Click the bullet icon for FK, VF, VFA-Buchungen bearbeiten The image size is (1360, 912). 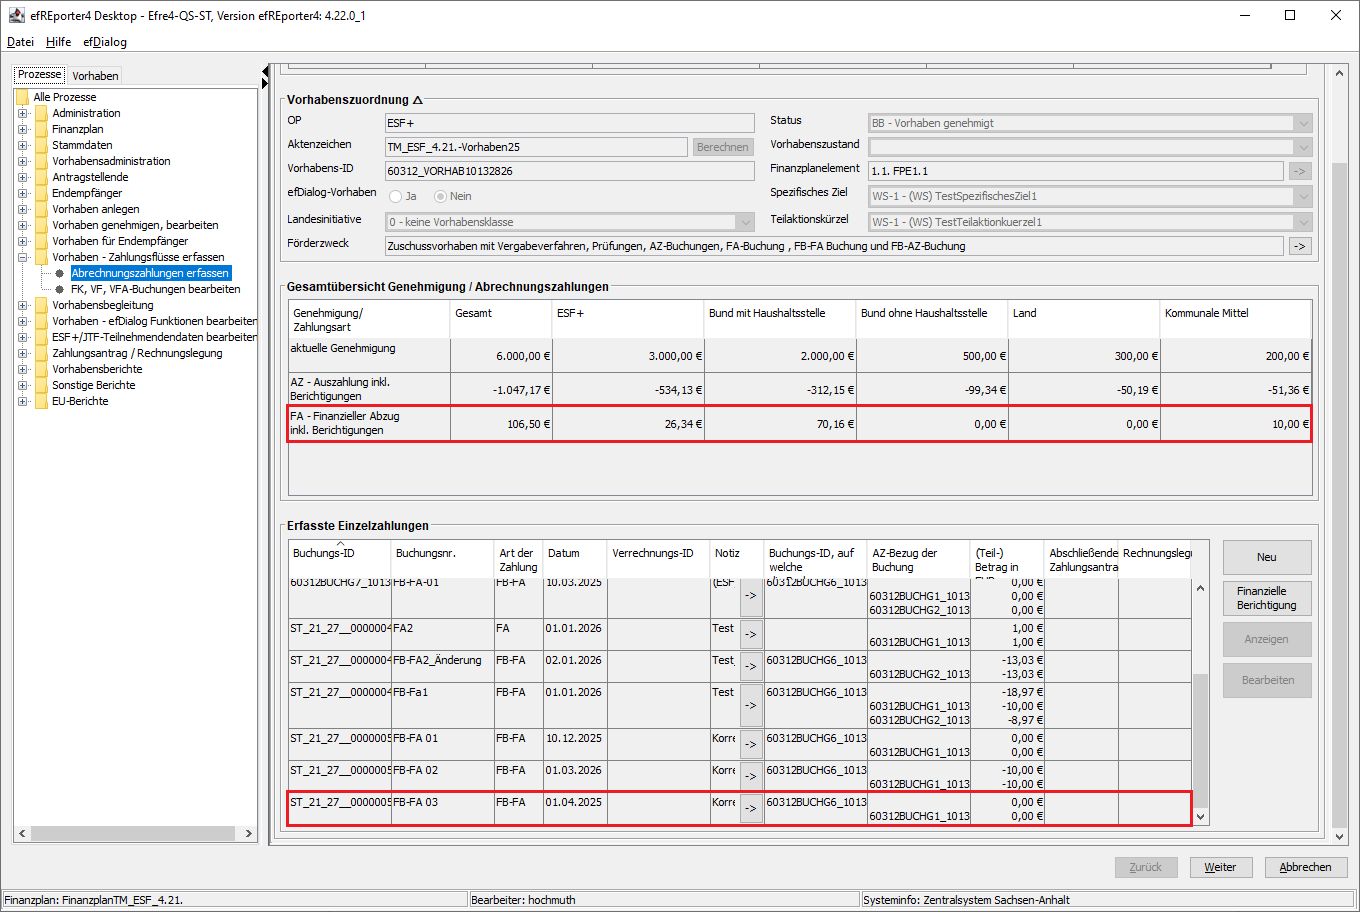[x=60, y=289]
